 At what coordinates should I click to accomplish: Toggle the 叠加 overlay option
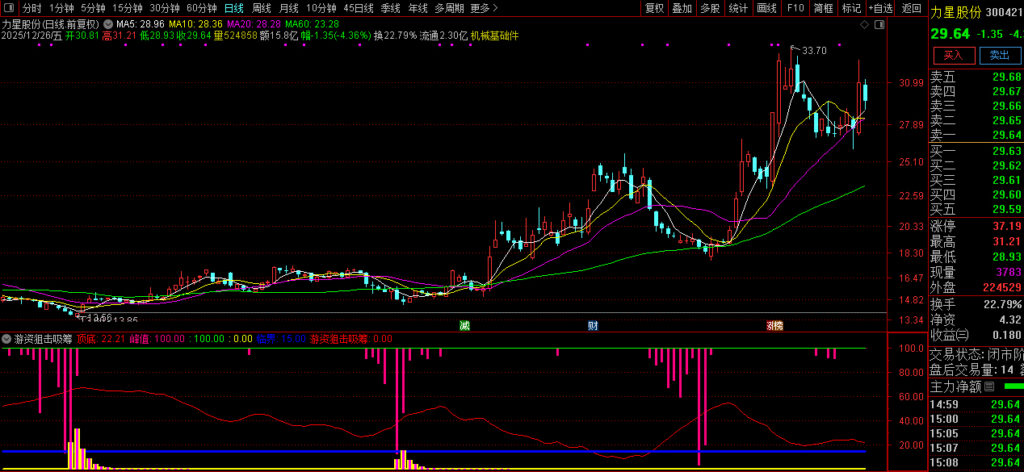click(x=681, y=8)
